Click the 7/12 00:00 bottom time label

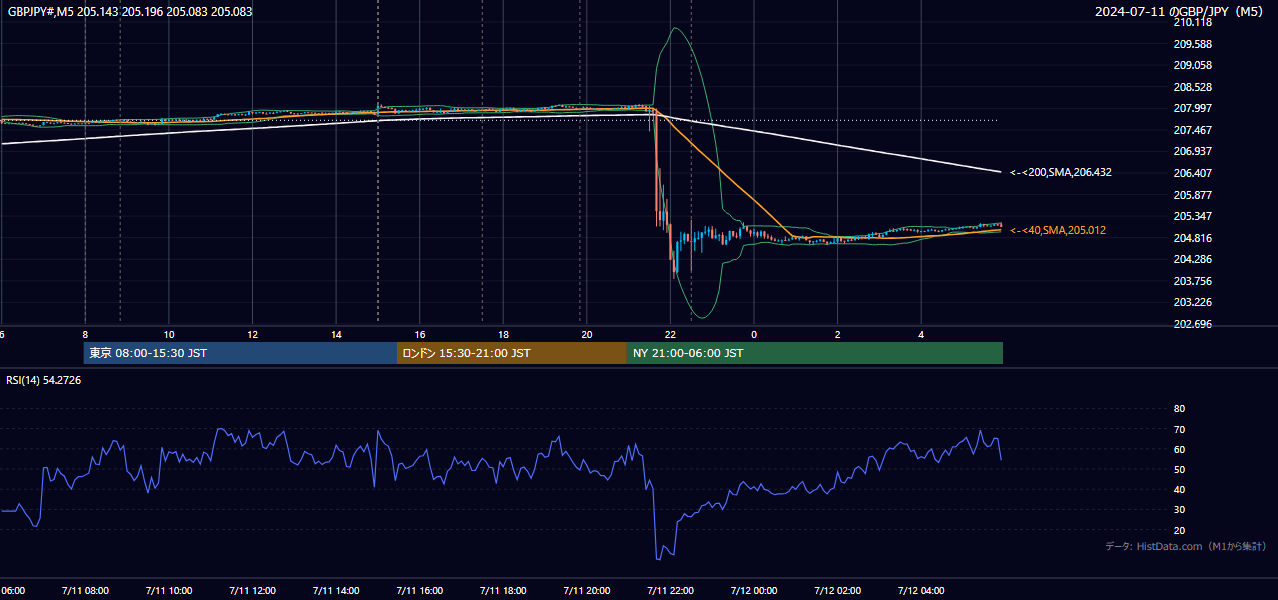[x=754, y=591]
